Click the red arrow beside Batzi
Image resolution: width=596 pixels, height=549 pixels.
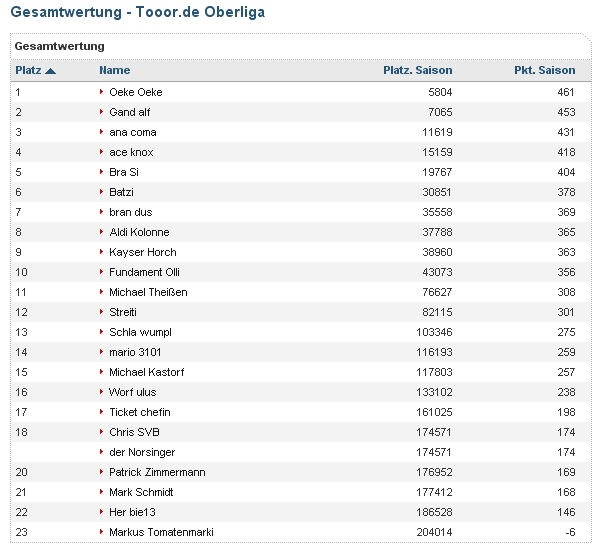[101, 192]
